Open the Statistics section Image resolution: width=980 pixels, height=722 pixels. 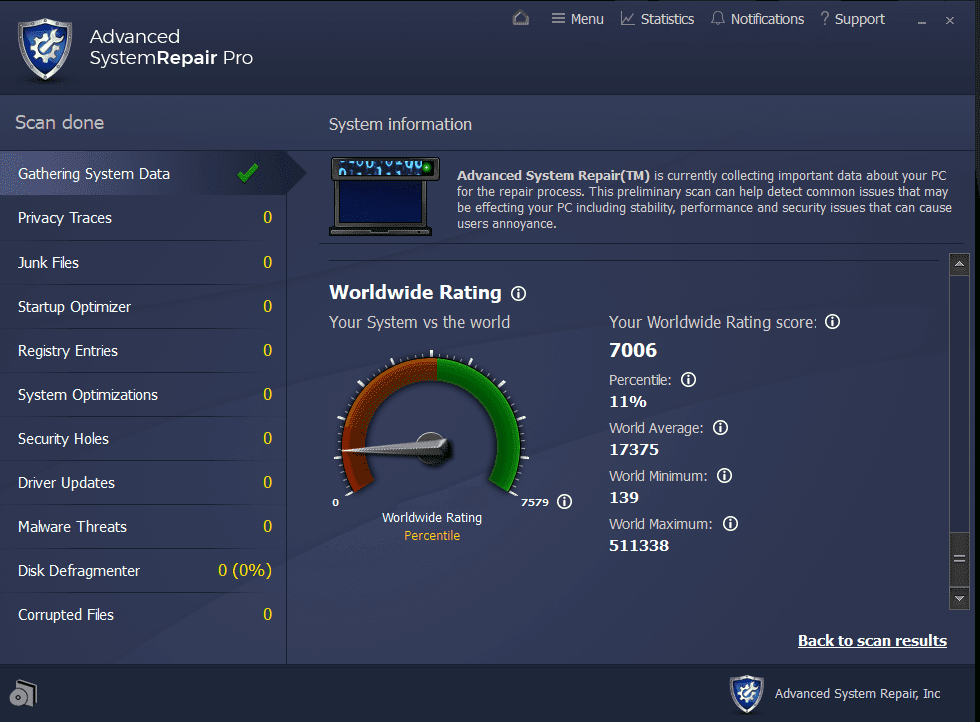click(657, 19)
